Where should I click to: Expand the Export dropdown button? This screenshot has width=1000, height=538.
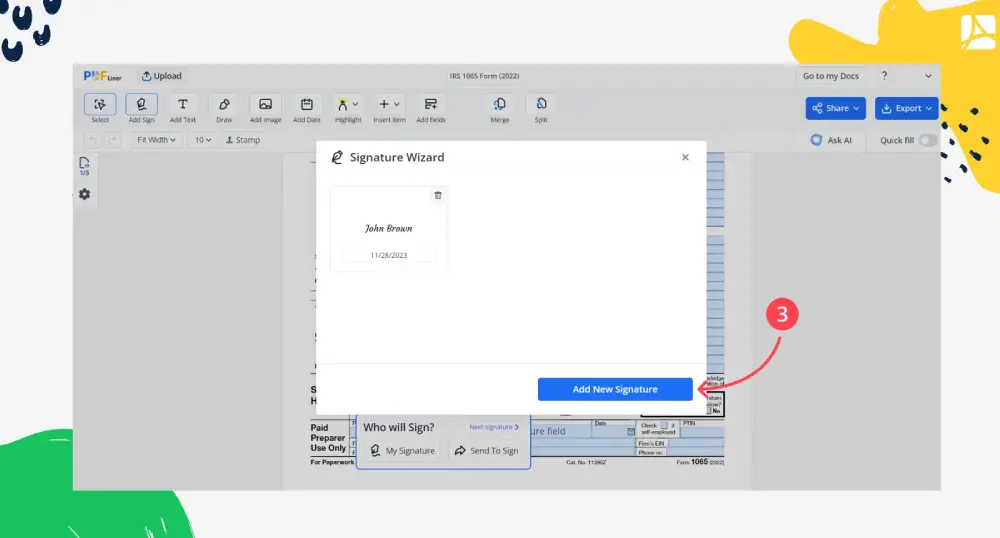tap(907, 108)
